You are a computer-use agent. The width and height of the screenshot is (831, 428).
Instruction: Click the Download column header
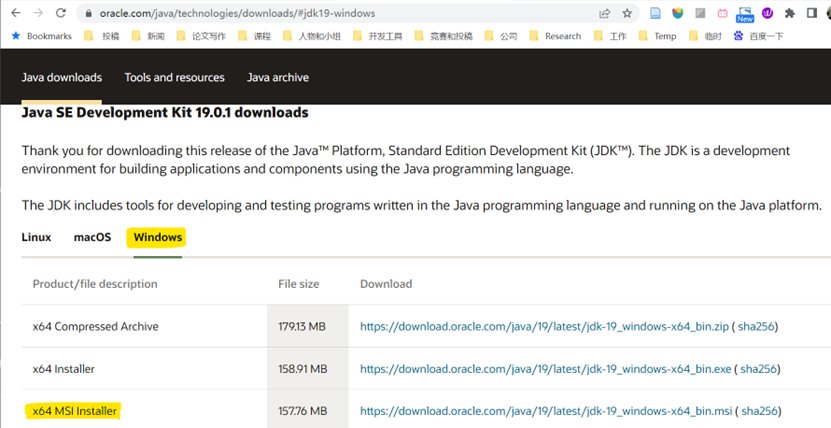pyautogui.click(x=386, y=284)
